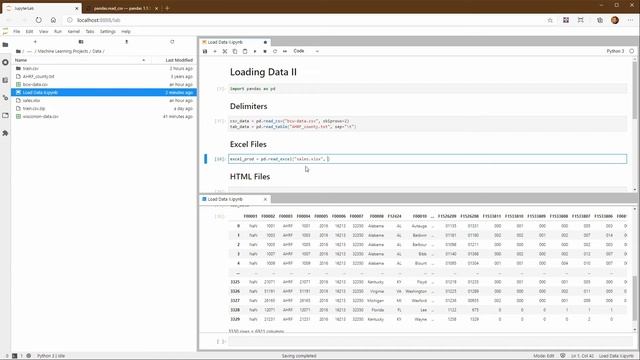Open browser settings ellipsis menu

coord(631,20)
